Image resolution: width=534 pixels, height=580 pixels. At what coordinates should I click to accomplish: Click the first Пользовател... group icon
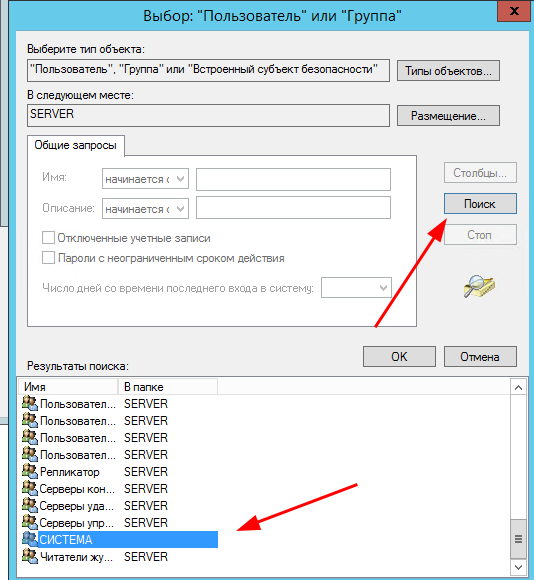(30, 404)
